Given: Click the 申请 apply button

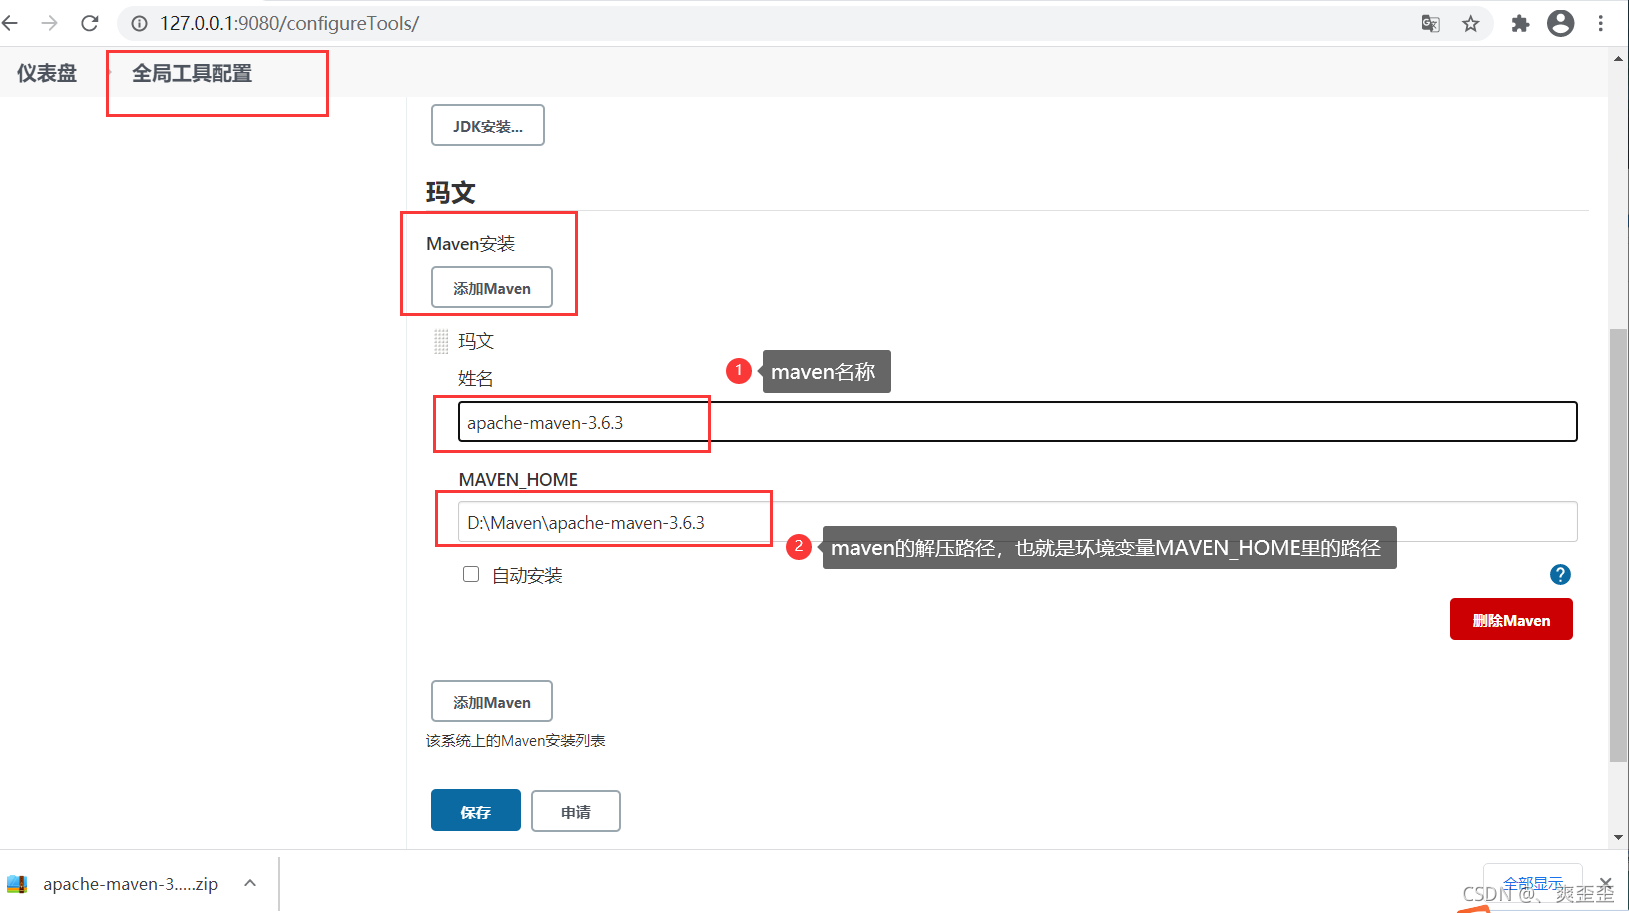Looking at the screenshot, I should coord(576,811).
